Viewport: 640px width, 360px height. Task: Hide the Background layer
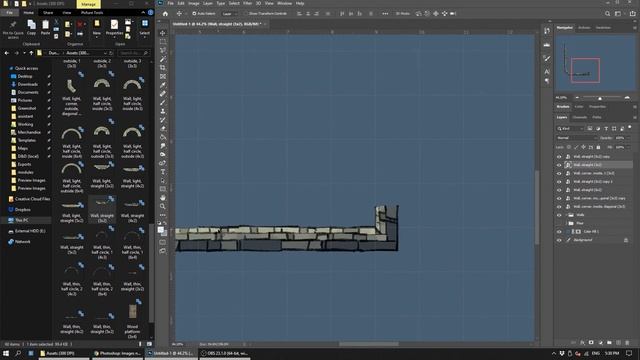point(559,240)
